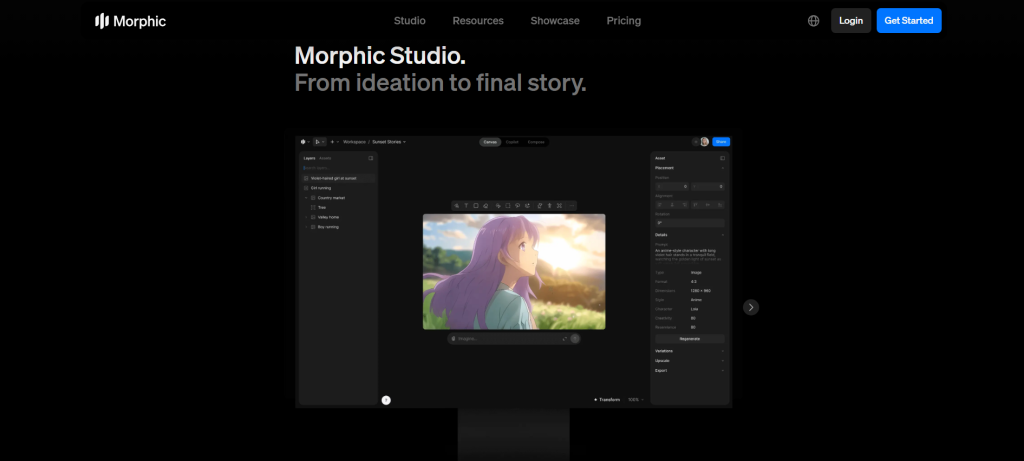
Task: Select the Text tool in the canvas toolbar
Action: pyautogui.click(x=466, y=206)
